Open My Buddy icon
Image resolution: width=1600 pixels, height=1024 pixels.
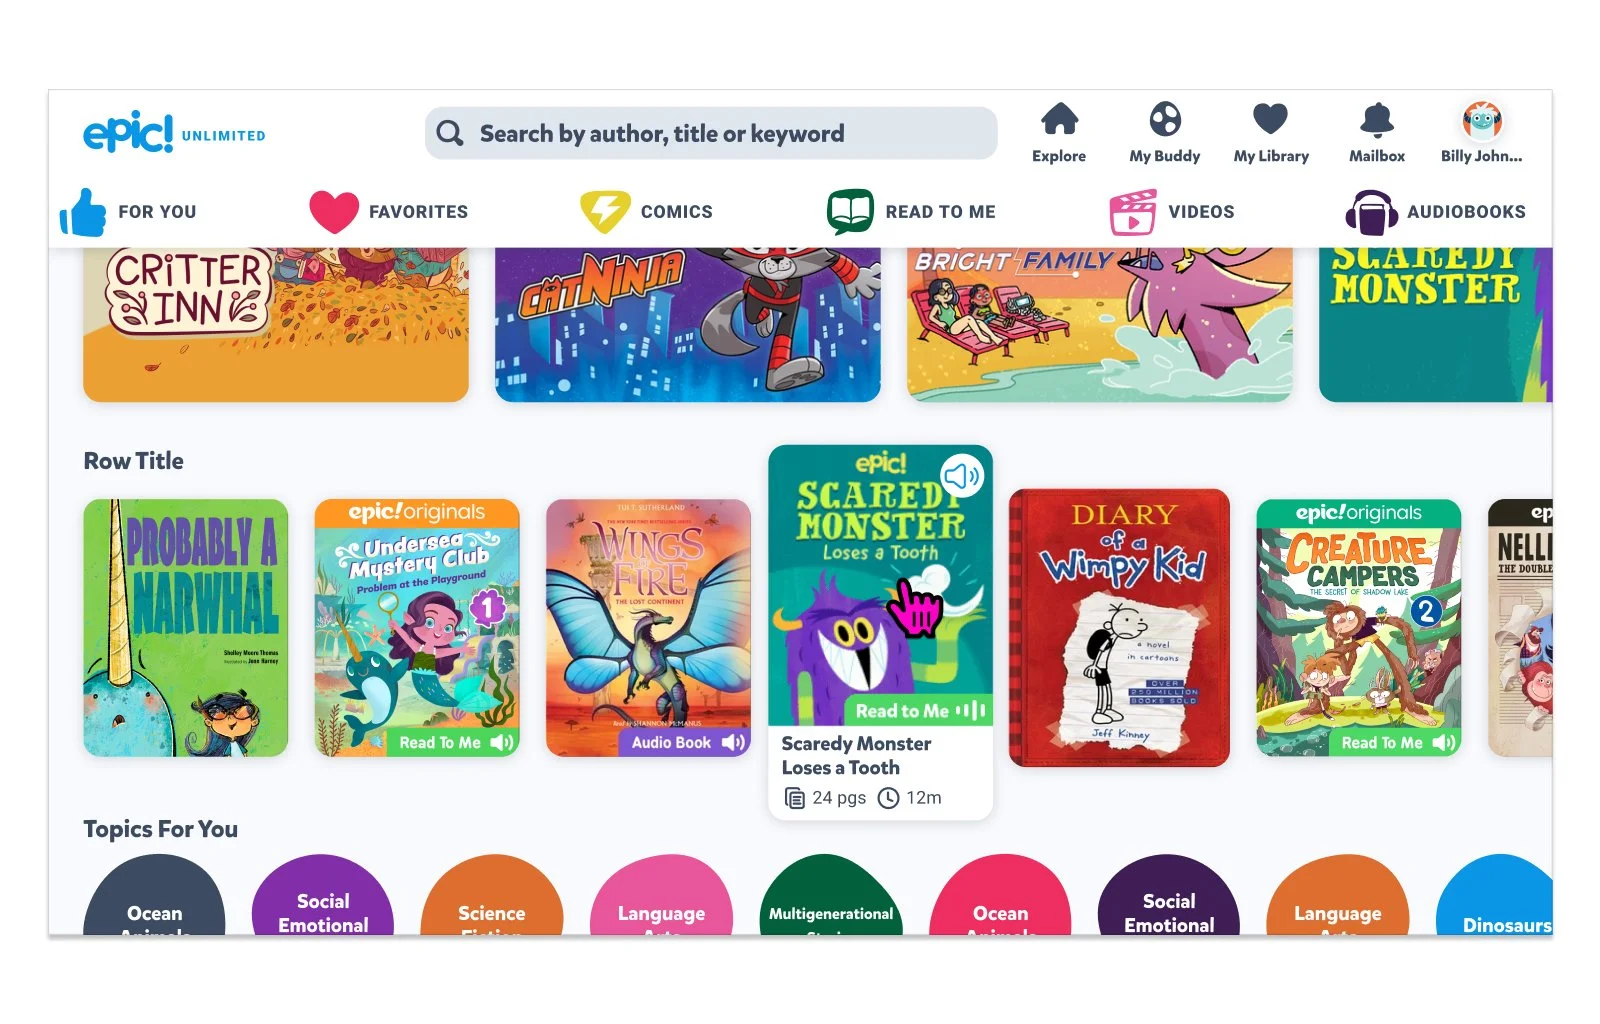[x=1164, y=119]
